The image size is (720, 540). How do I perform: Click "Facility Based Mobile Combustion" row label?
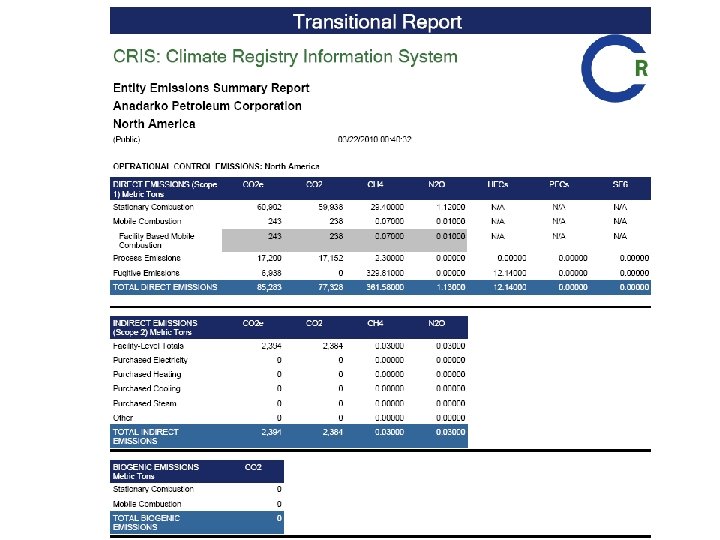157,241
